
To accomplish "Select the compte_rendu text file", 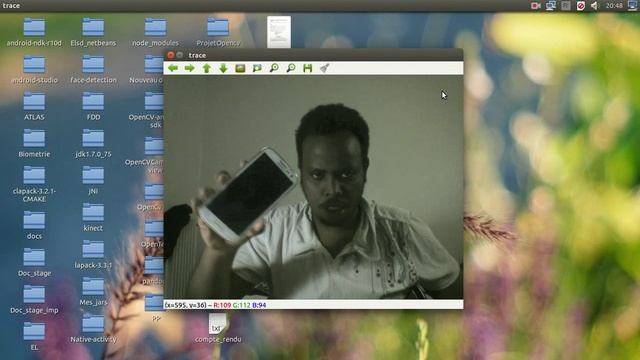I will pyautogui.click(x=218, y=329).
